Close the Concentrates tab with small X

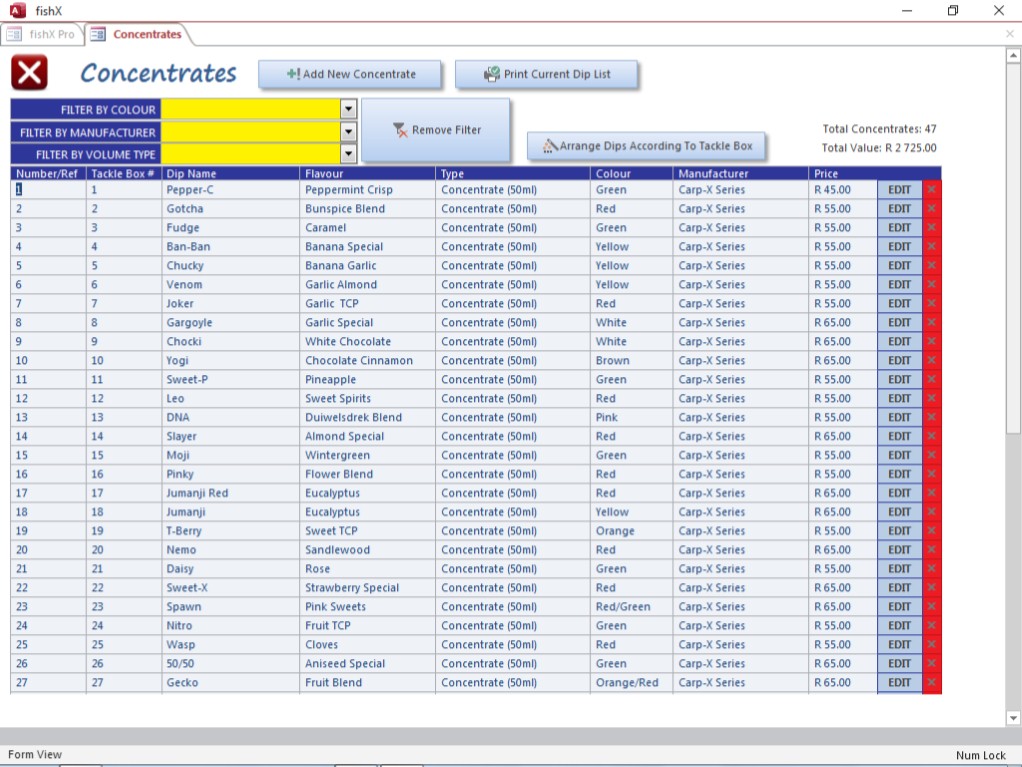[1009, 34]
